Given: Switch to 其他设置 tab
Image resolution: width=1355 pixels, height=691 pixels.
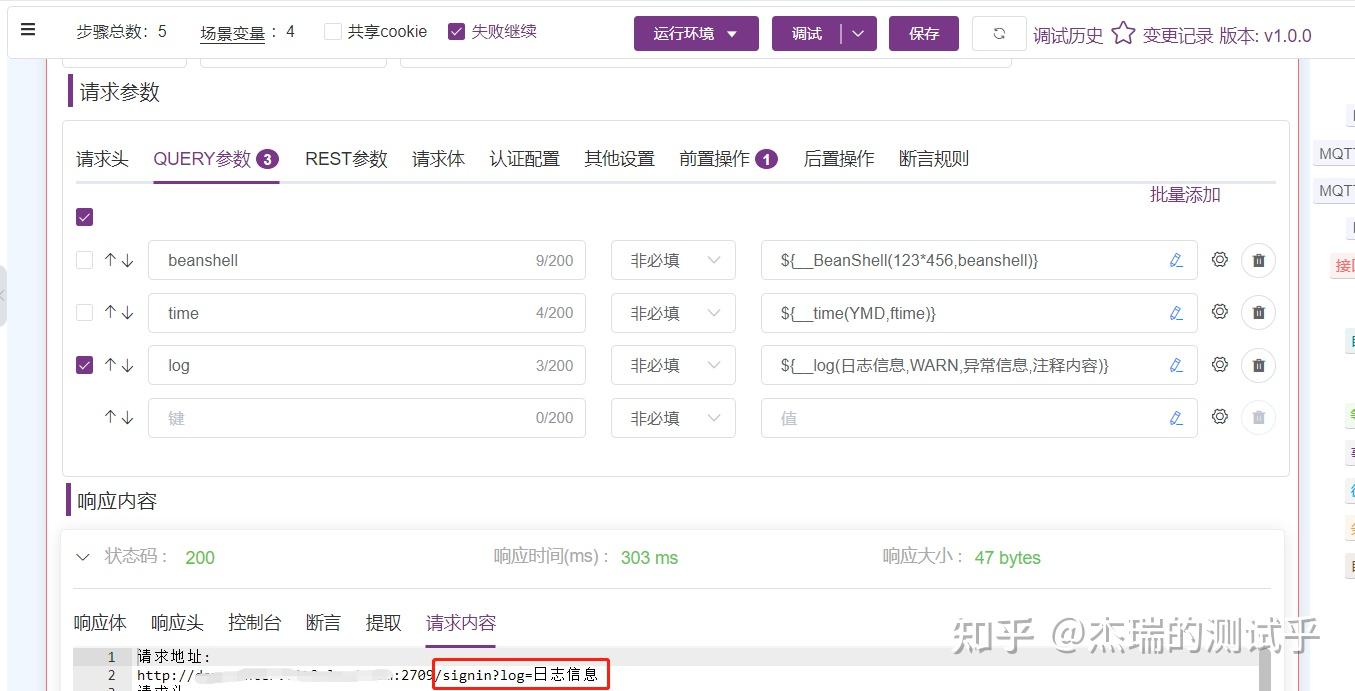Looking at the screenshot, I should [619, 159].
